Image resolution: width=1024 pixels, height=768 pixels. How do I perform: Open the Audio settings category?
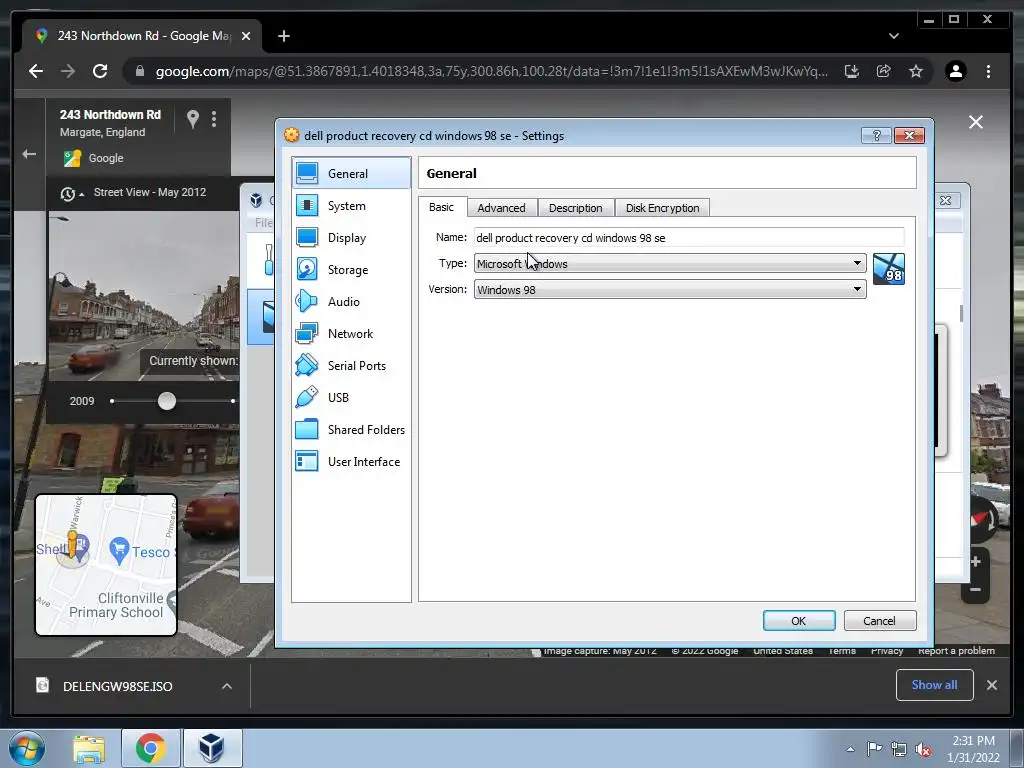click(351, 302)
